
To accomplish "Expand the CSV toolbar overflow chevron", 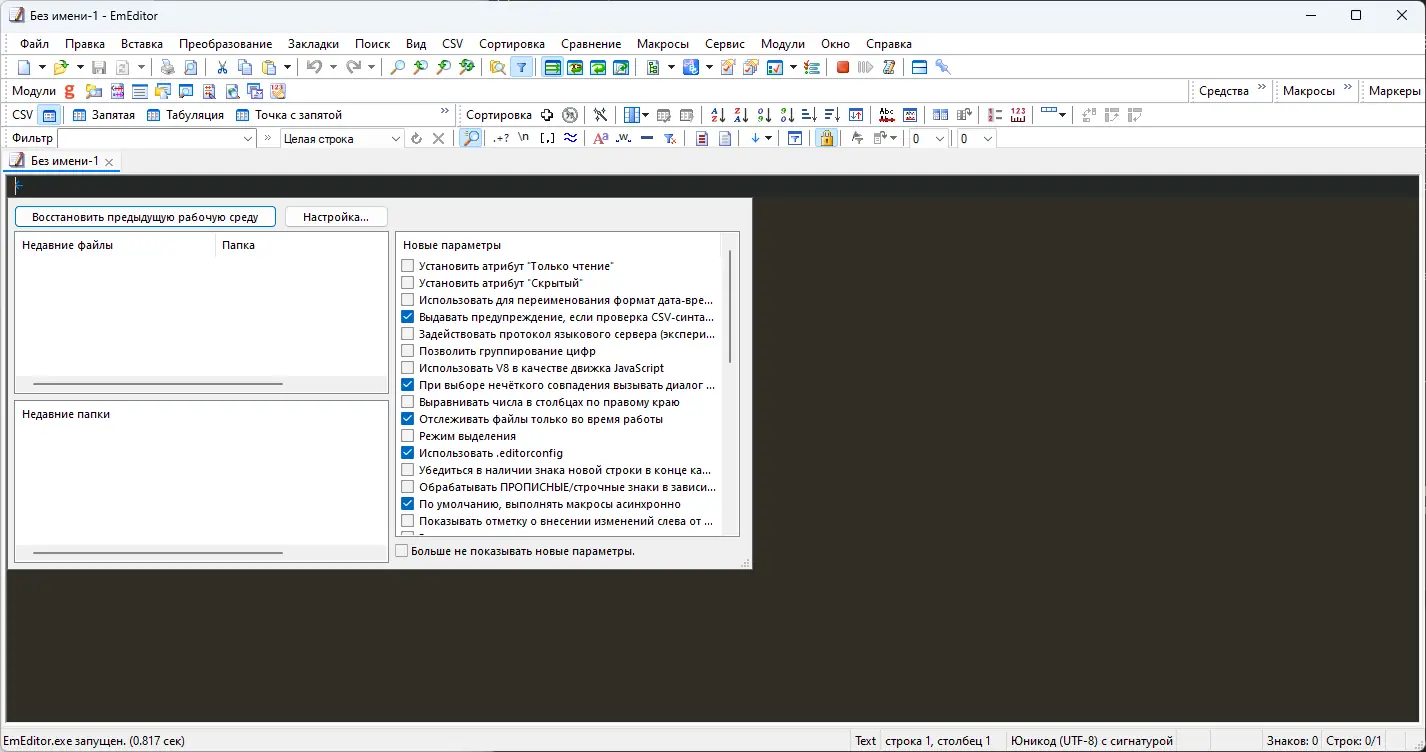I will (443, 111).
